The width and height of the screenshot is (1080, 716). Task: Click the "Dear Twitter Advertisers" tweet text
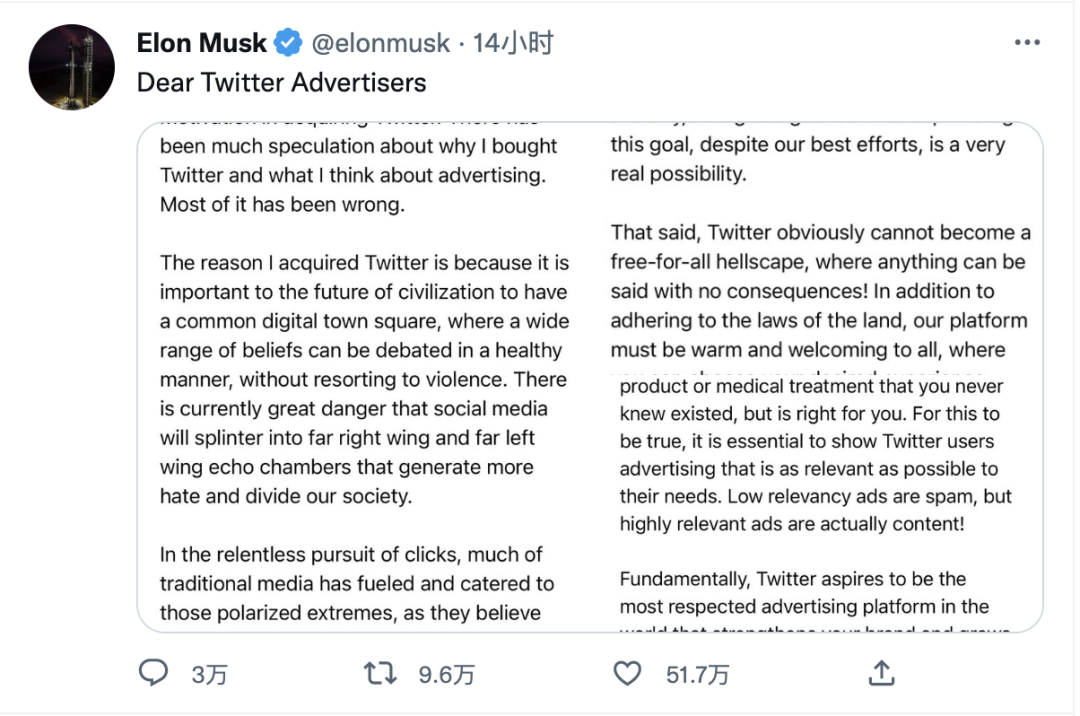281,82
